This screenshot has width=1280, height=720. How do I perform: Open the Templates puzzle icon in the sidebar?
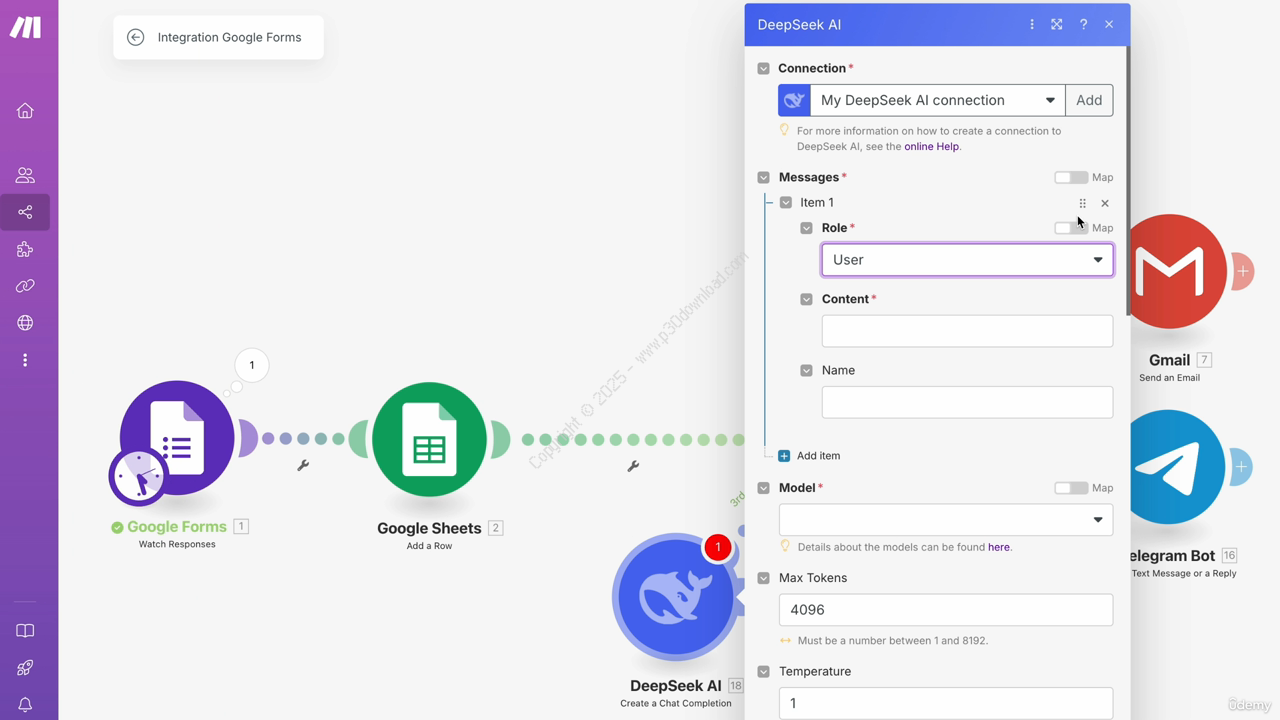pyautogui.click(x=25, y=249)
